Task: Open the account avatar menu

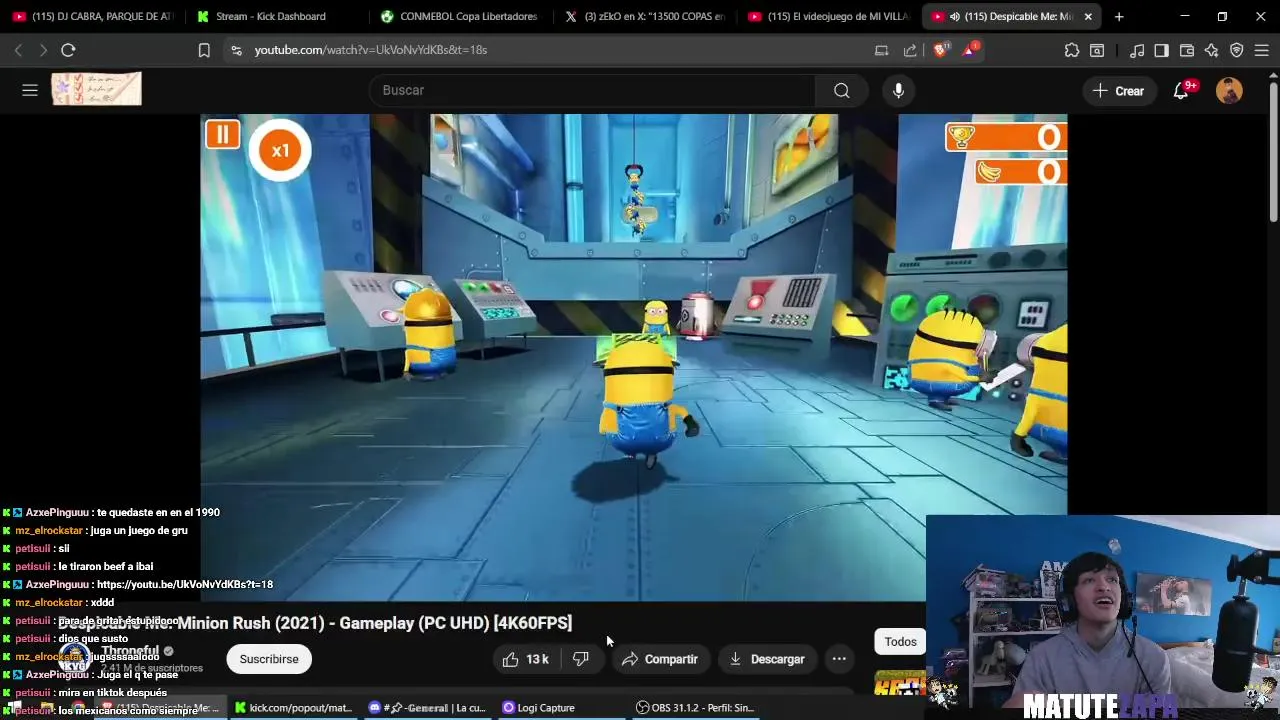Action: (1229, 90)
